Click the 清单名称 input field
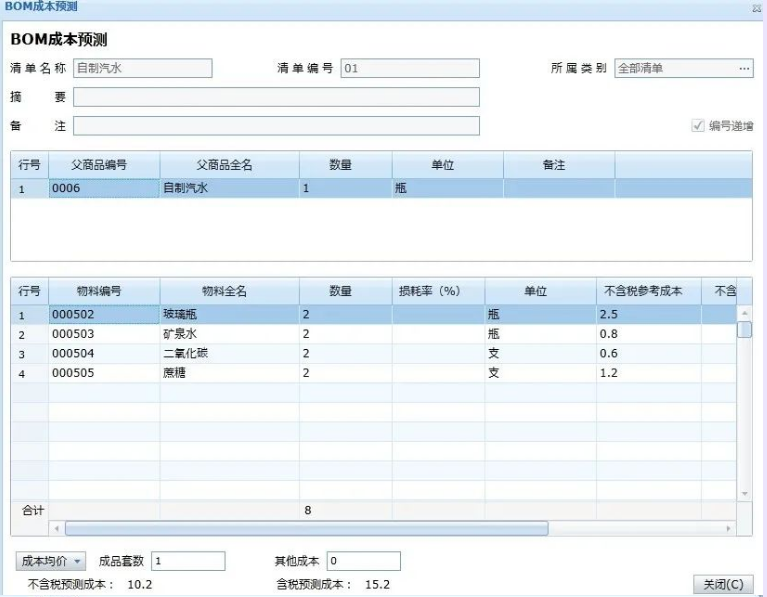The width and height of the screenshot is (767, 597). [x=143, y=68]
